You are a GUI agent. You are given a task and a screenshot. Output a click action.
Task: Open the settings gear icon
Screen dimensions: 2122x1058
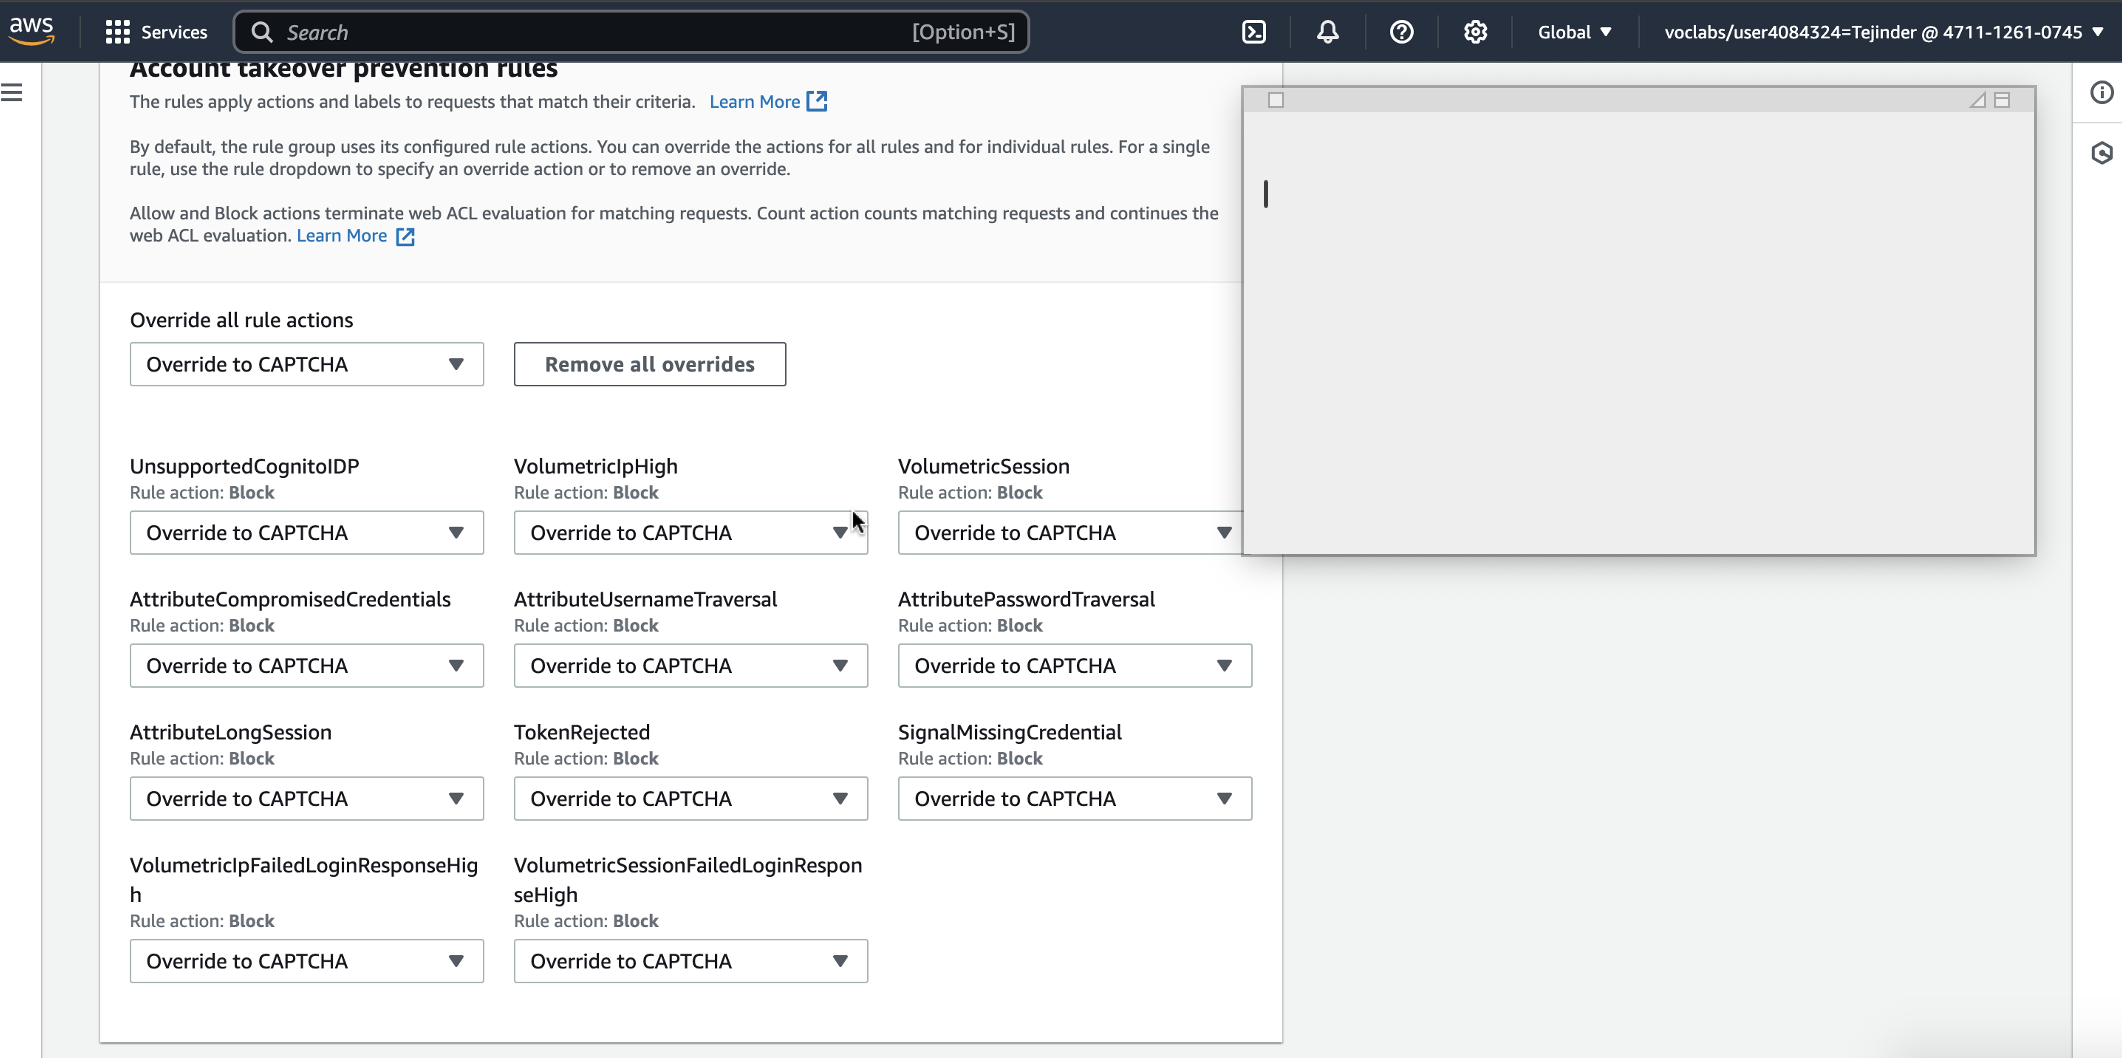1475,32
